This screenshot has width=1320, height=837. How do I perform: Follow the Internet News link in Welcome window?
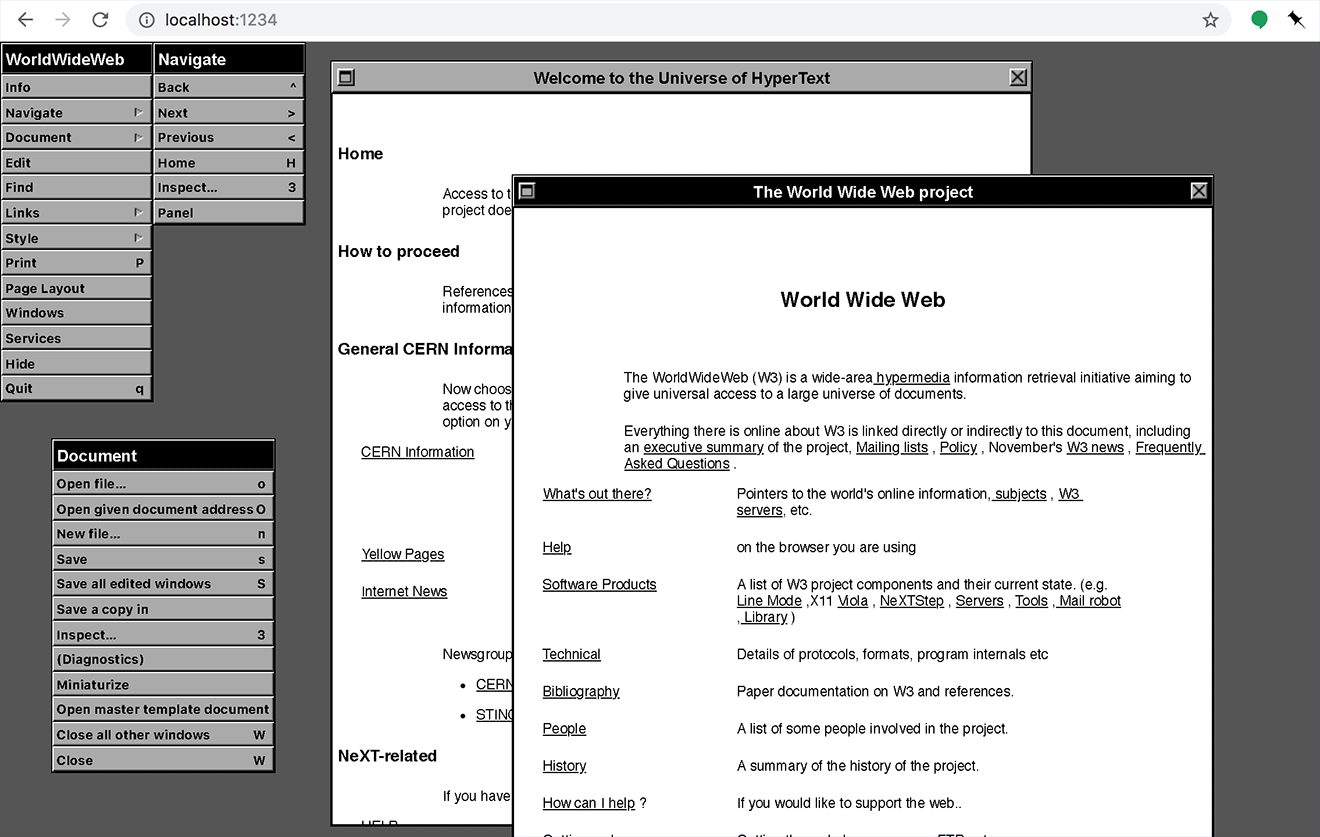404,592
